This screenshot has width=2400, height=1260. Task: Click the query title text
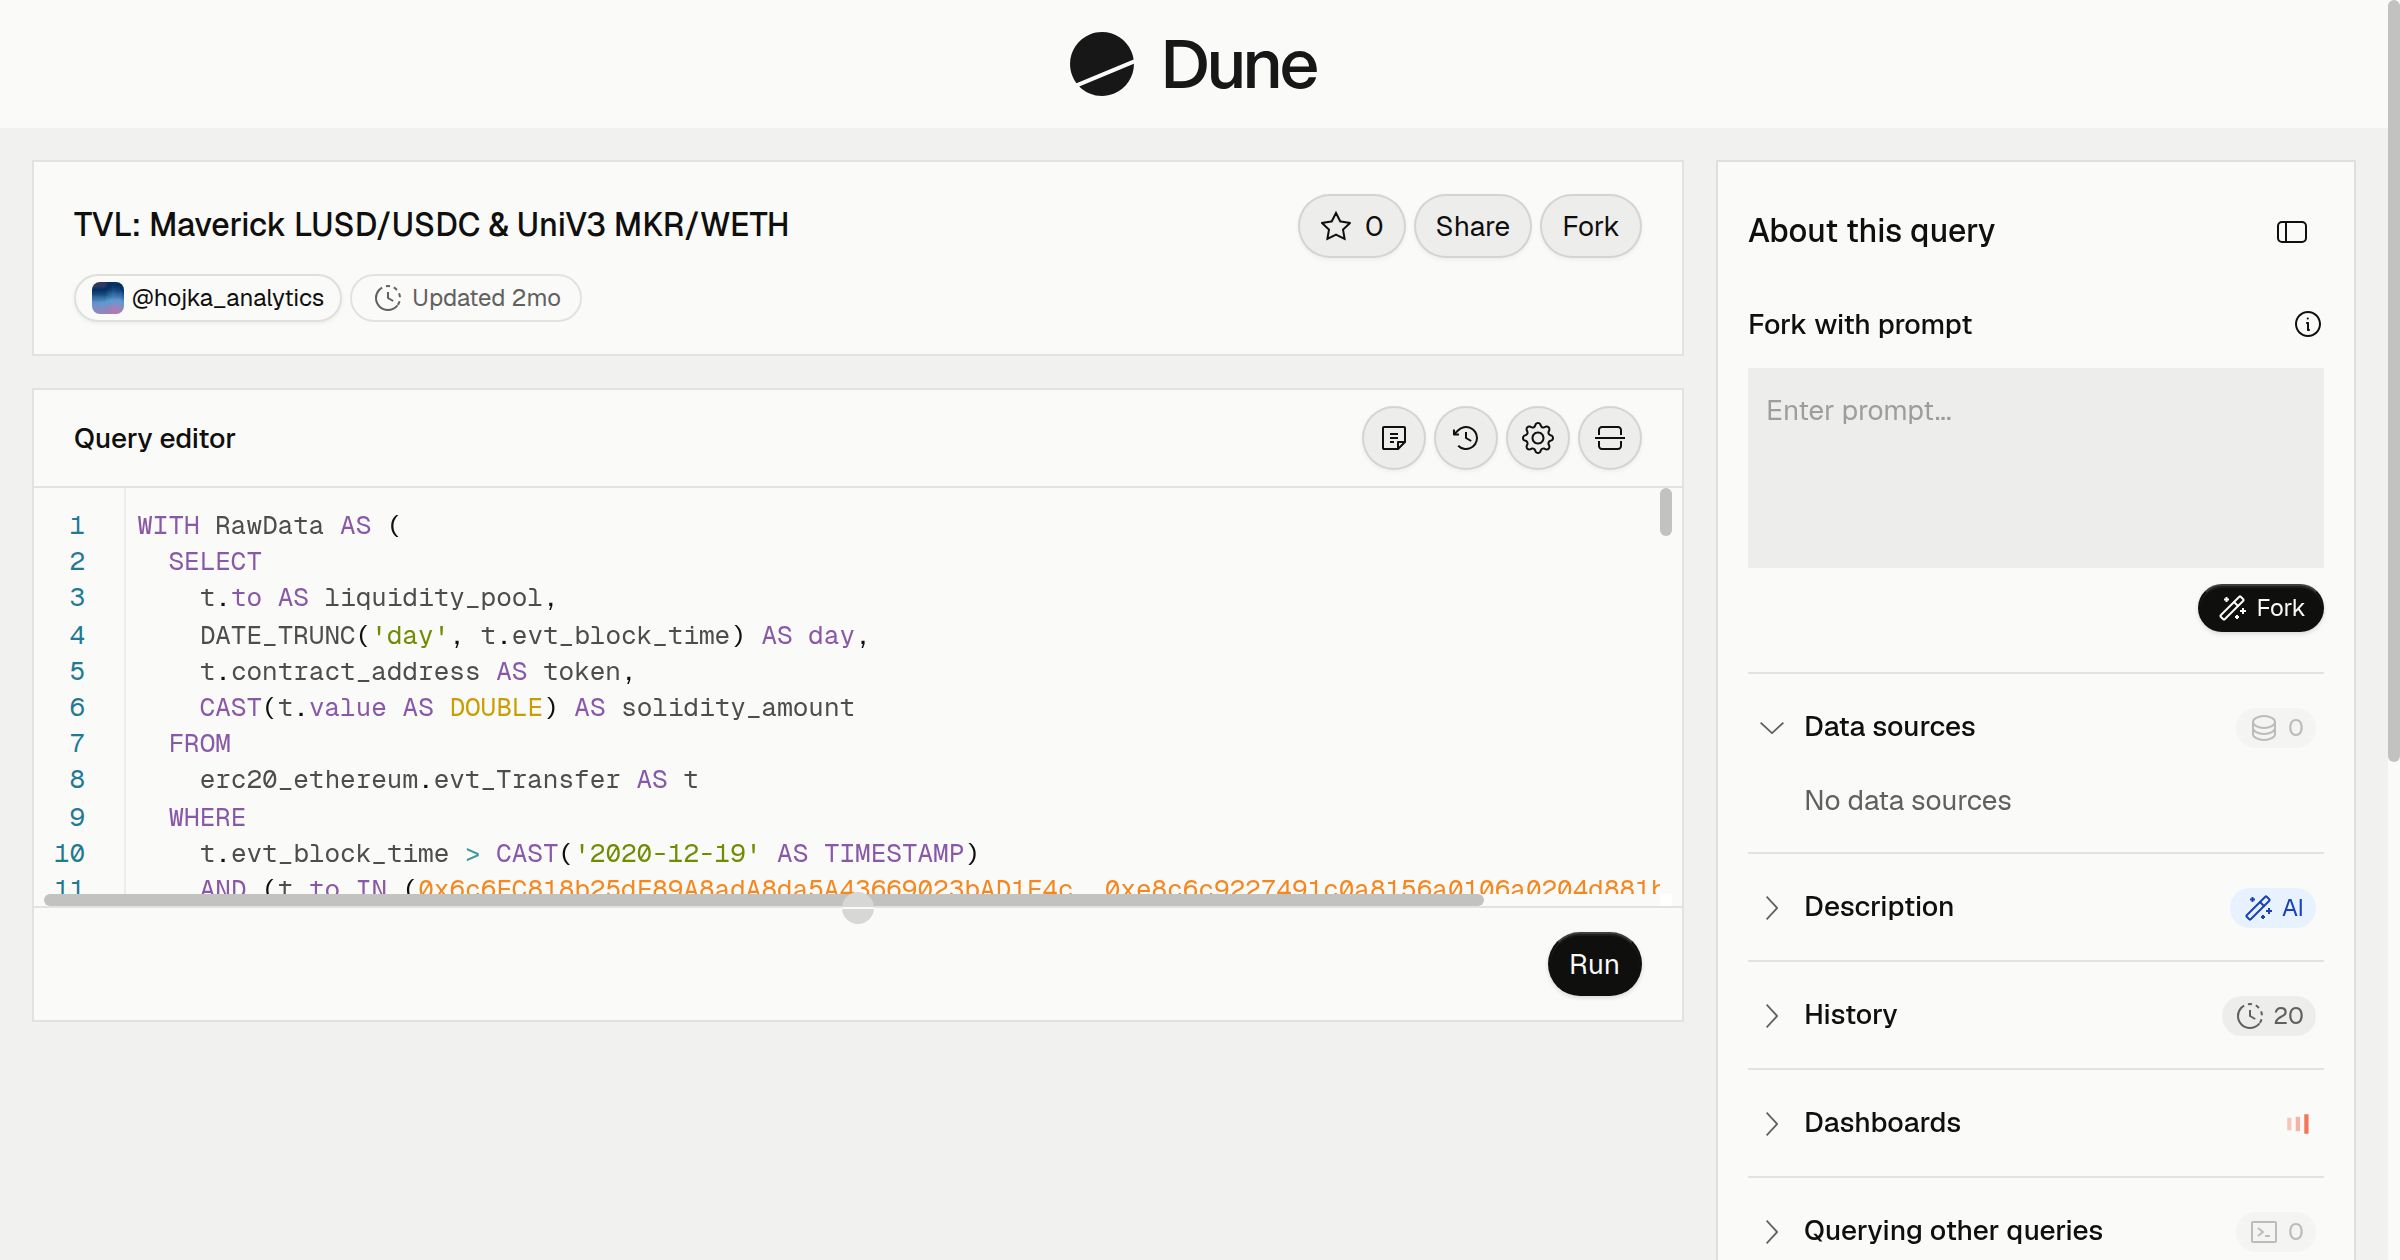click(x=431, y=225)
